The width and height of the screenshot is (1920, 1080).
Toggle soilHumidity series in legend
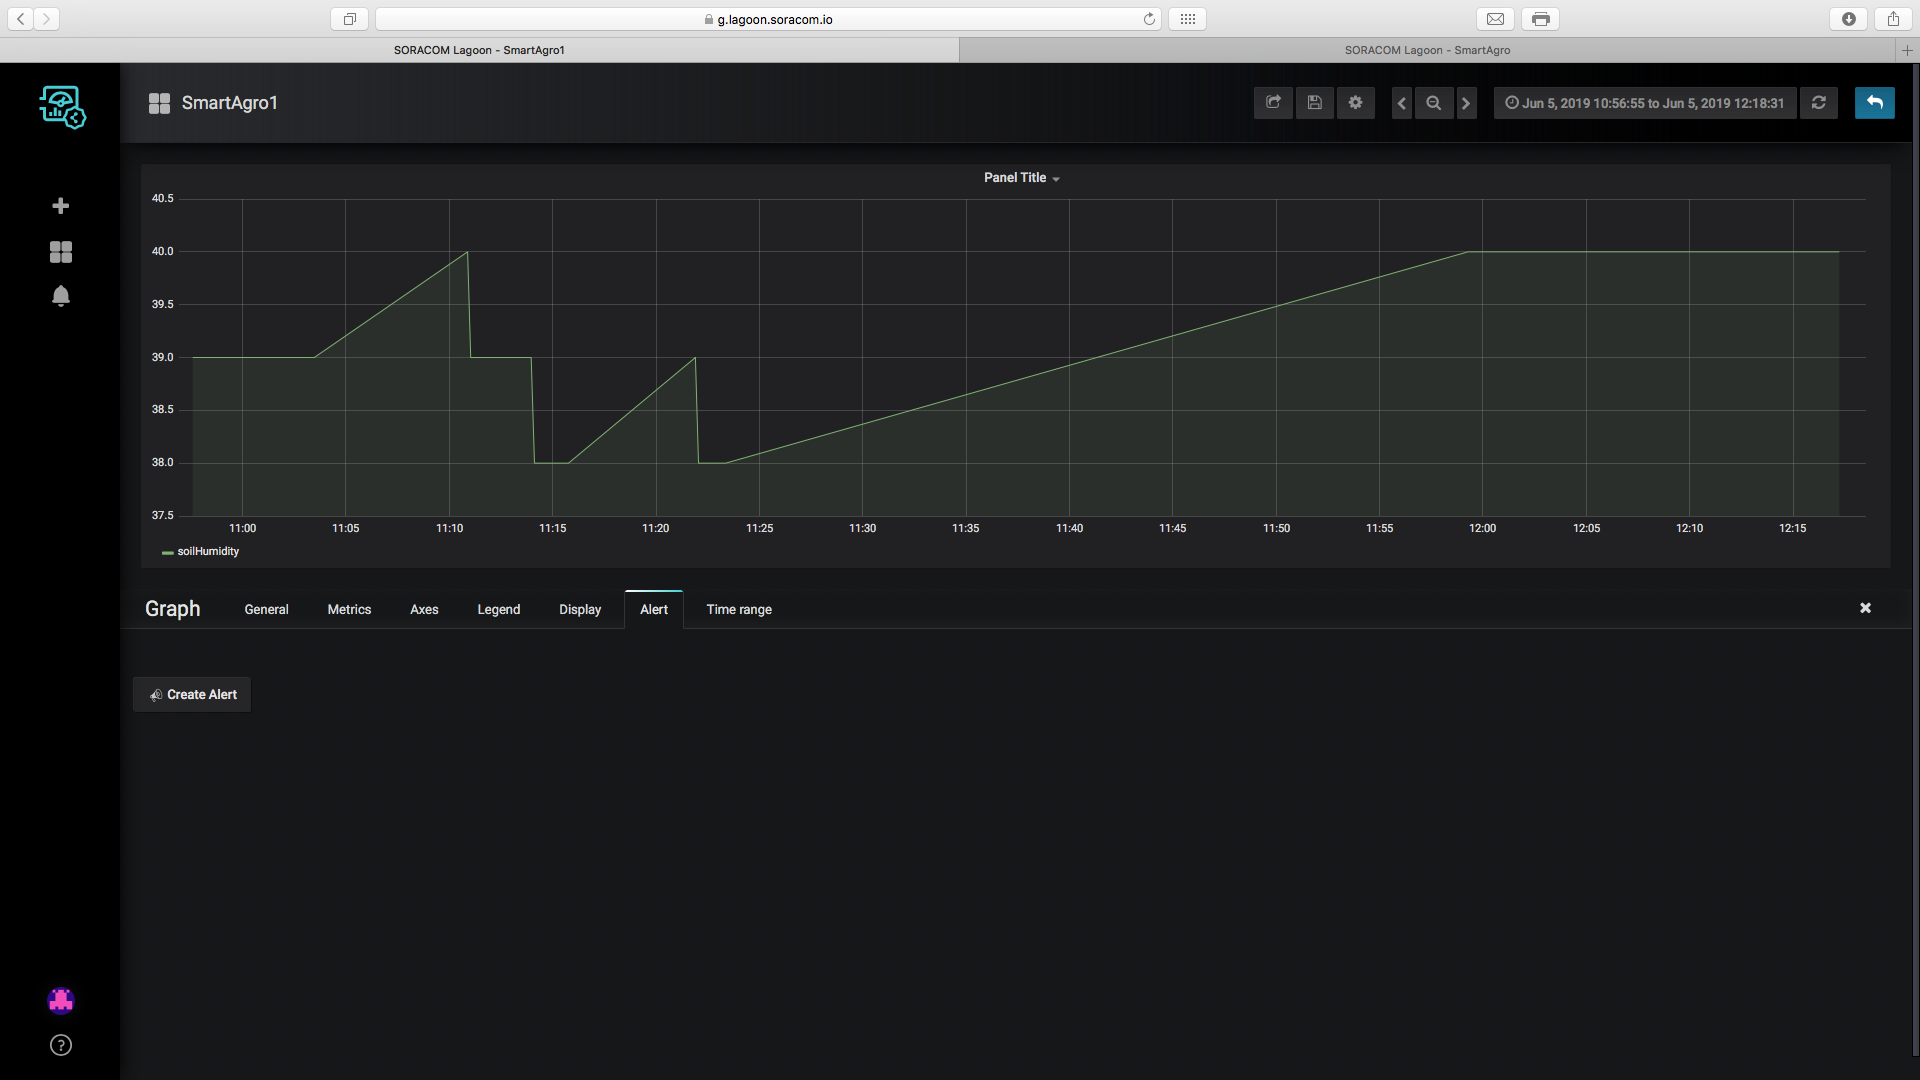click(208, 552)
